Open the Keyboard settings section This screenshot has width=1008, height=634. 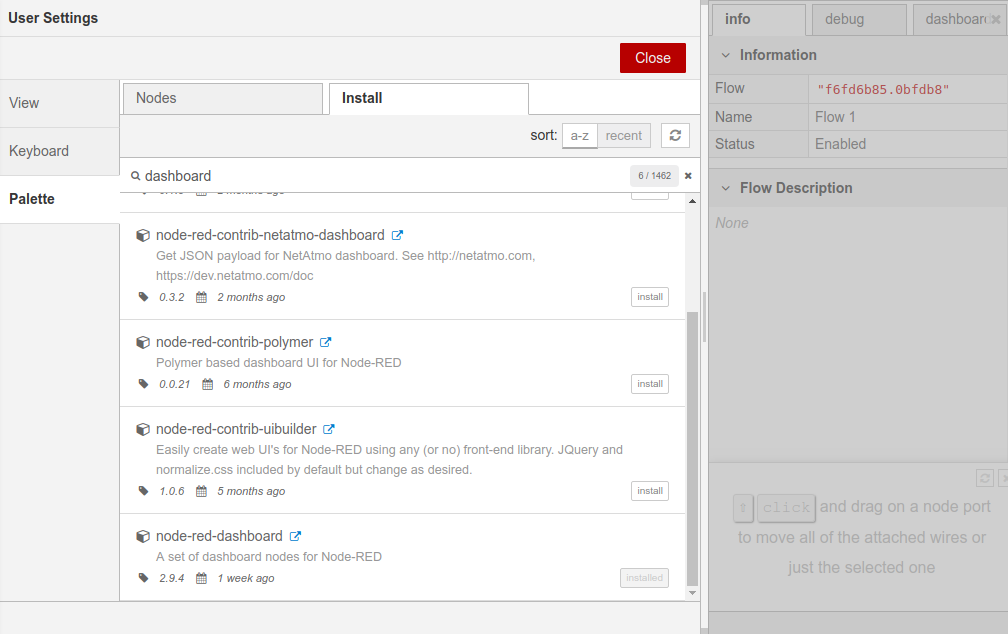[x=60, y=151]
